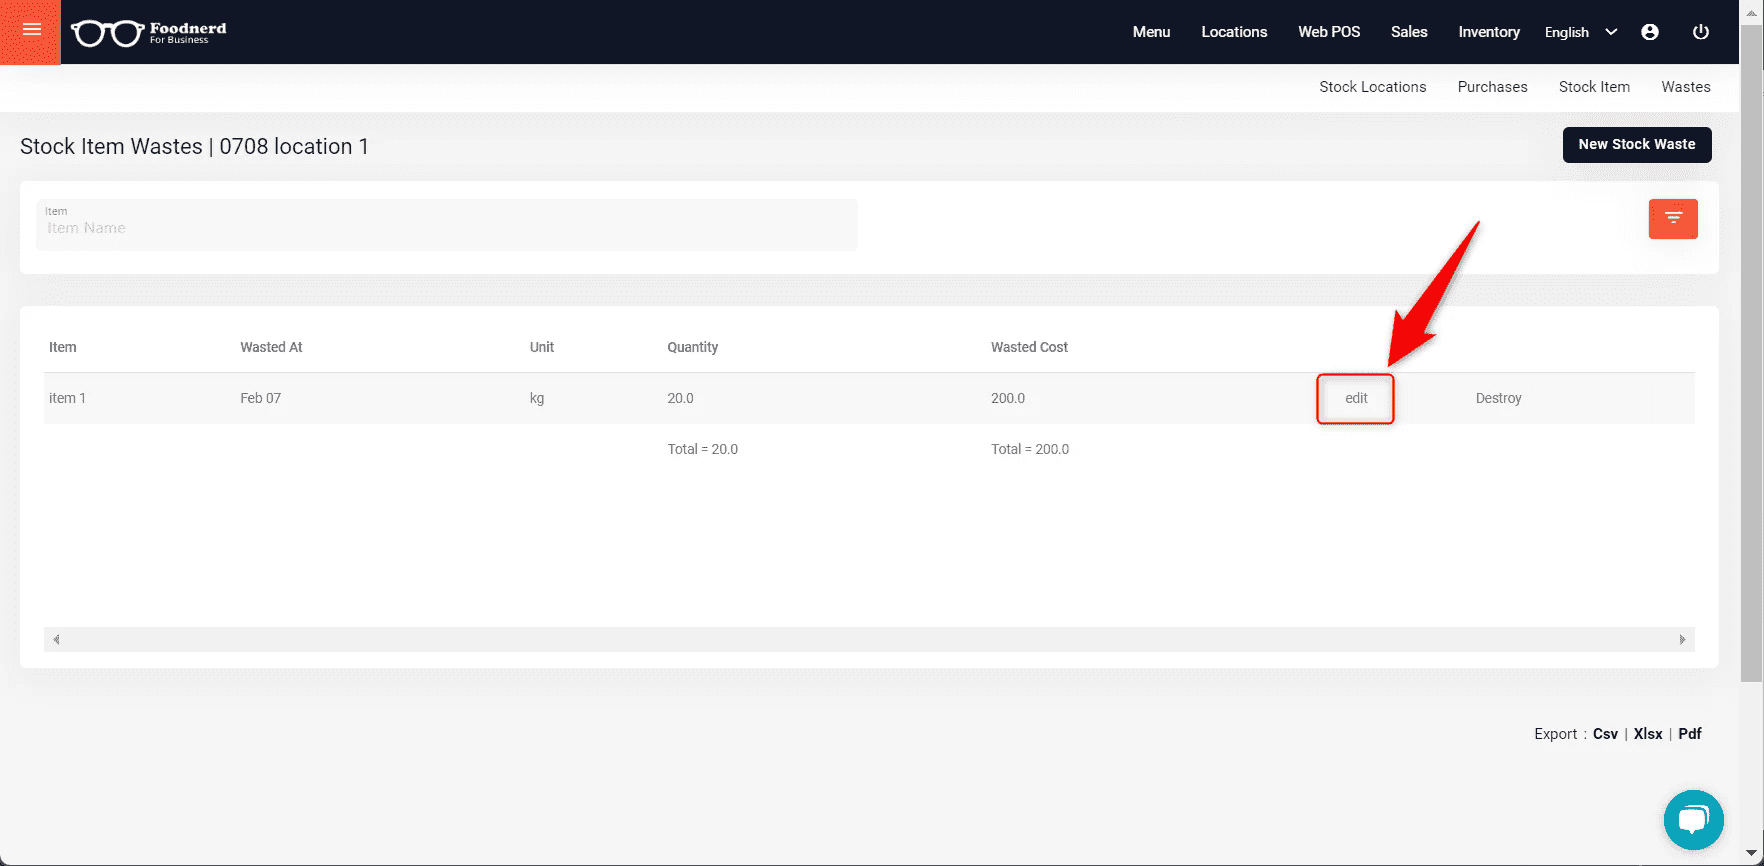The image size is (1764, 866).
Task: Export wastes as Pdf
Action: click(1690, 734)
